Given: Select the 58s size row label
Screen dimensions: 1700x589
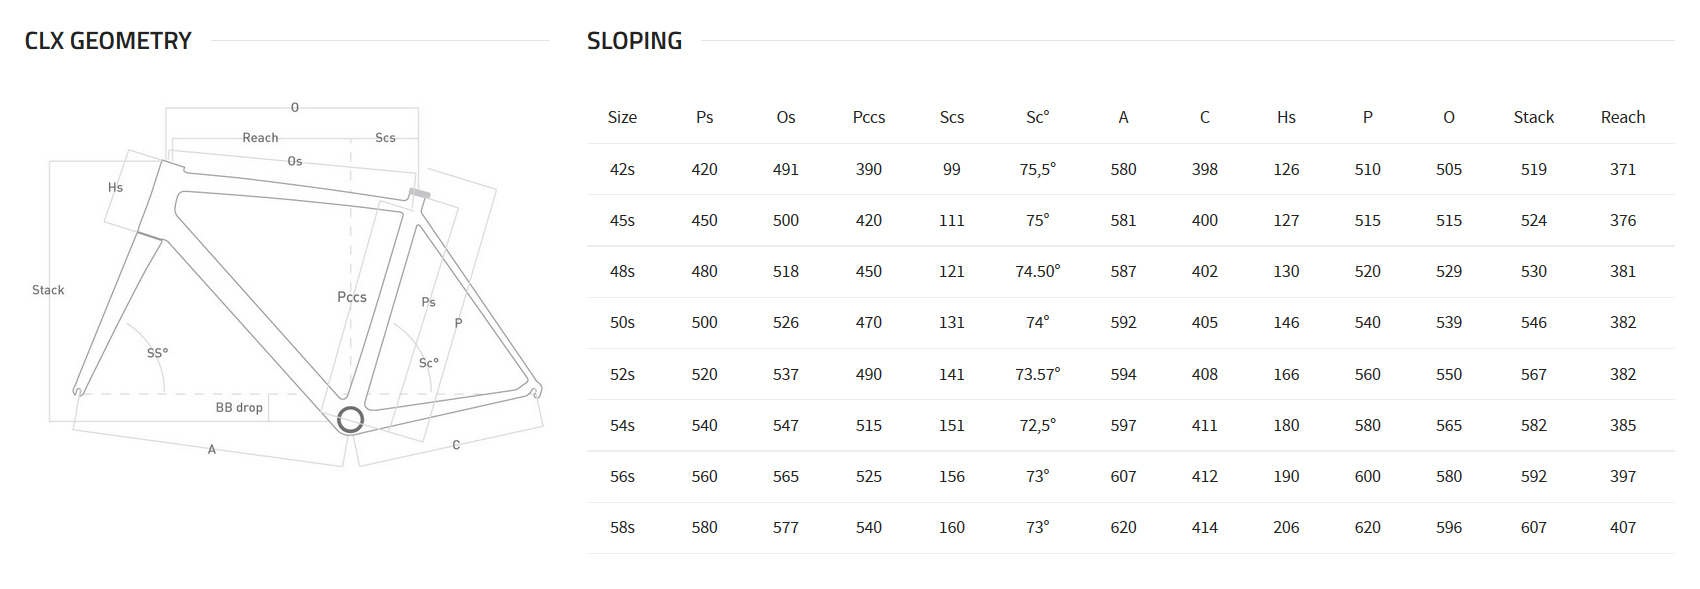Looking at the screenshot, I should [622, 527].
